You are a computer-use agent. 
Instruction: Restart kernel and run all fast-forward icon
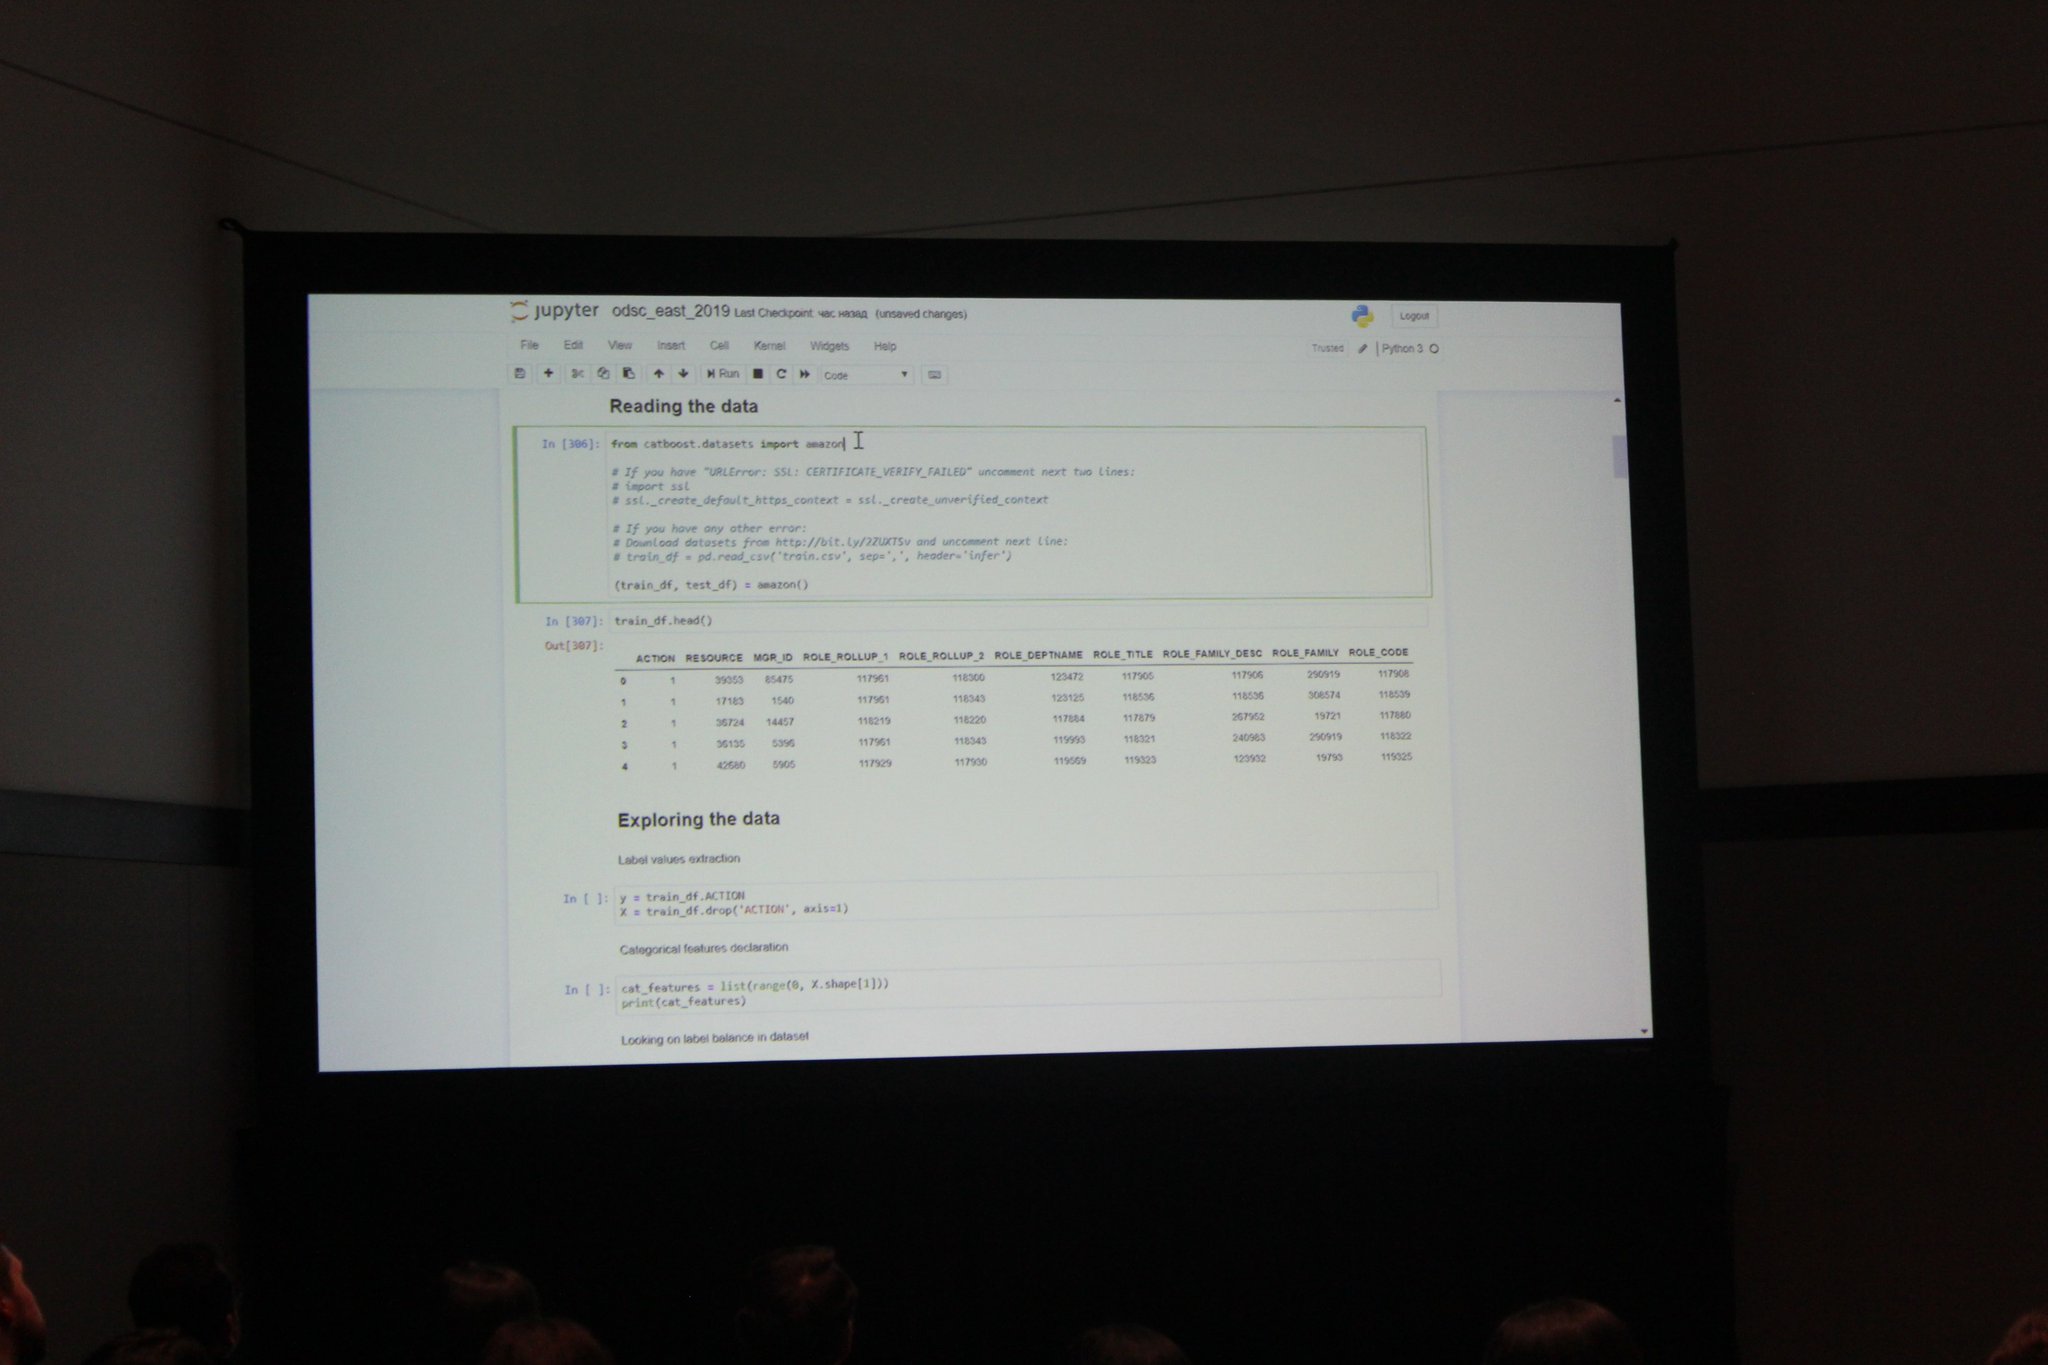pyautogui.click(x=804, y=374)
